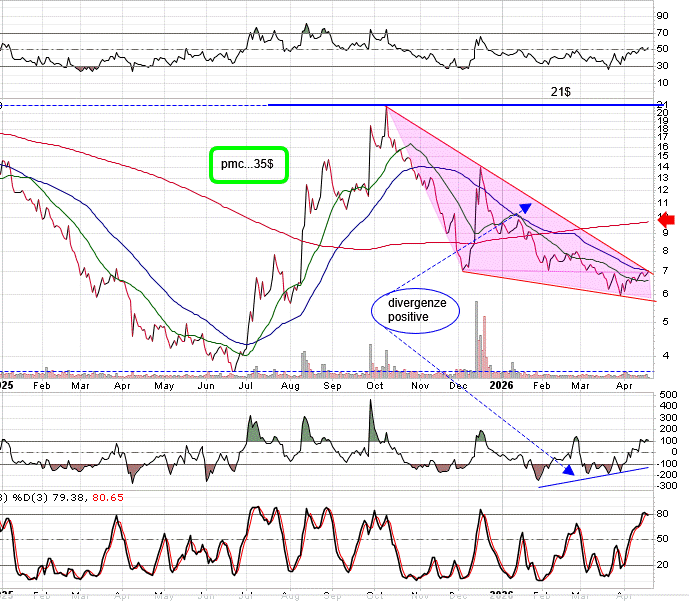This screenshot has height=603, width=689.
Task: Click "2026" on the bottom time axis
Action: pos(501,596)
